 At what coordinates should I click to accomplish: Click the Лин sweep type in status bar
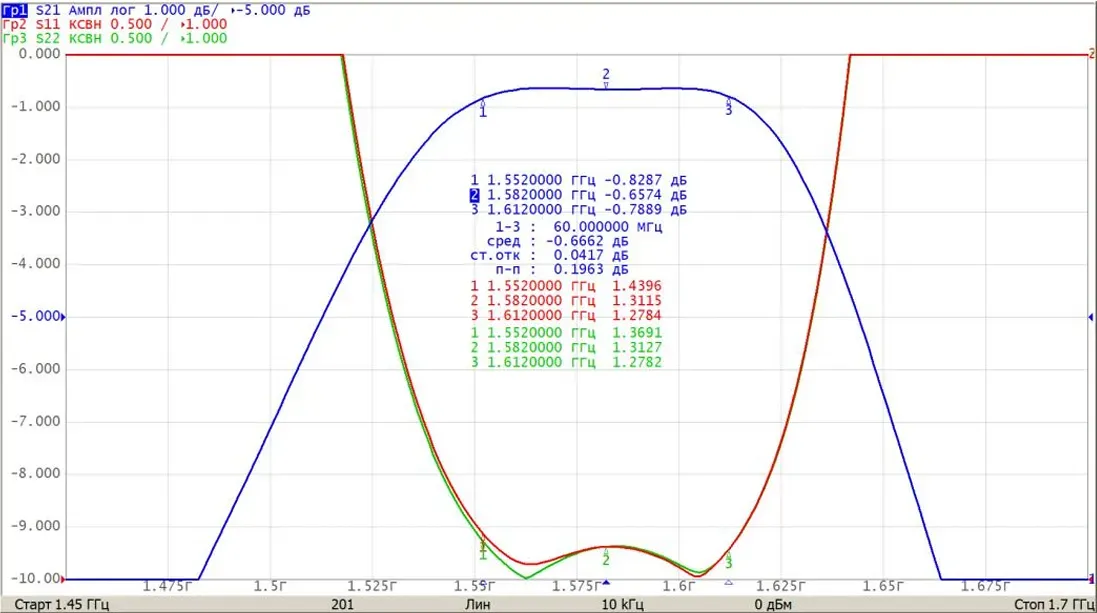(478, 605)
